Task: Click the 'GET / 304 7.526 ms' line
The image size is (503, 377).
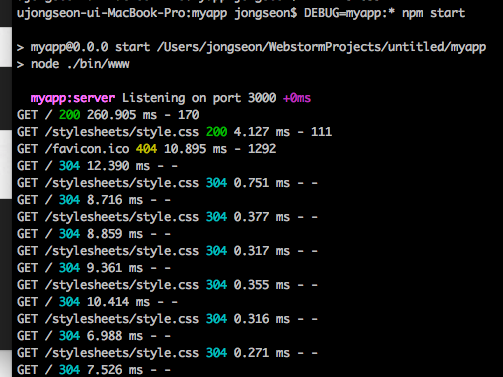Action: tap(94, 370)
